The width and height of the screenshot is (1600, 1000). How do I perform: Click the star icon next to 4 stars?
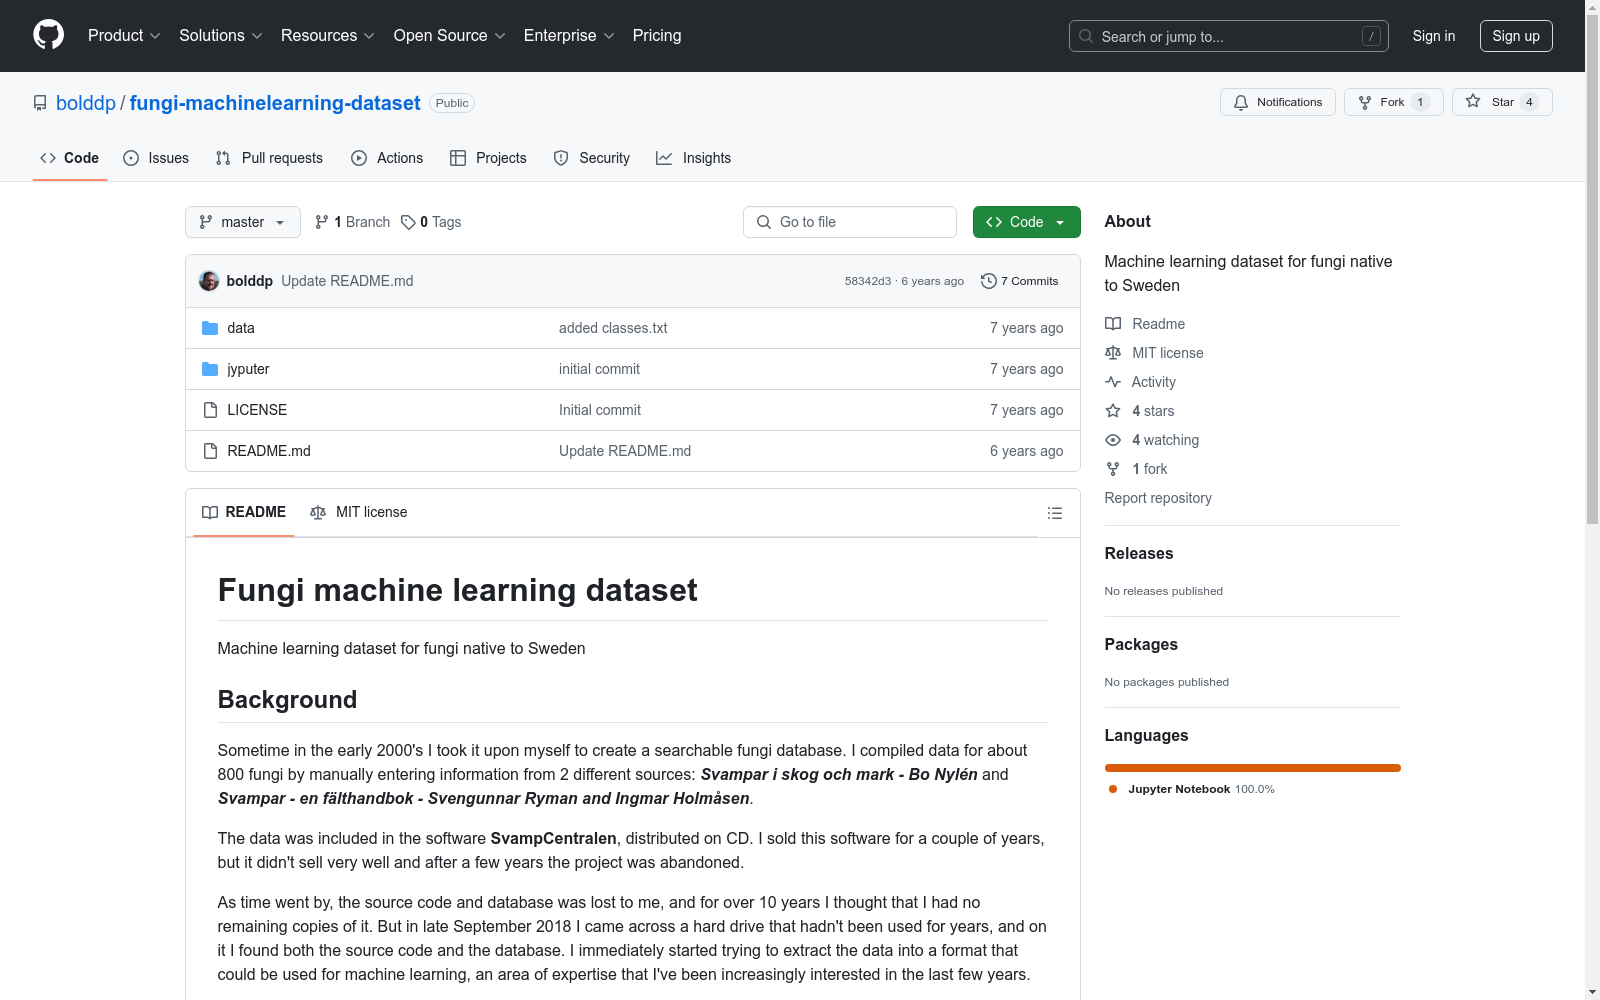click(x=1113, y=411)
